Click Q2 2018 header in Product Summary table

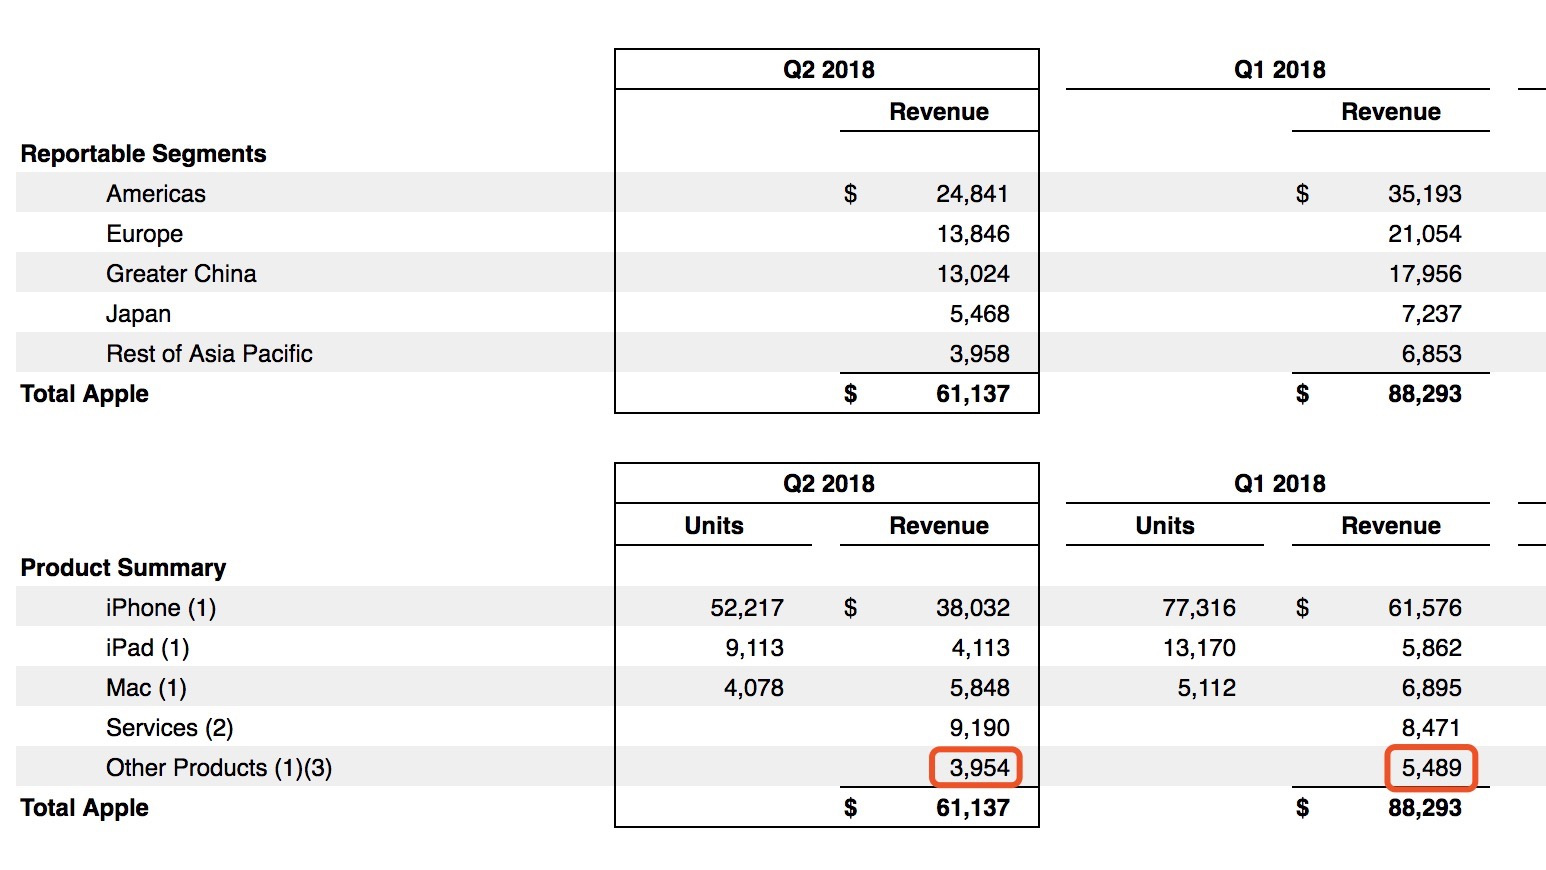point(828,484)
